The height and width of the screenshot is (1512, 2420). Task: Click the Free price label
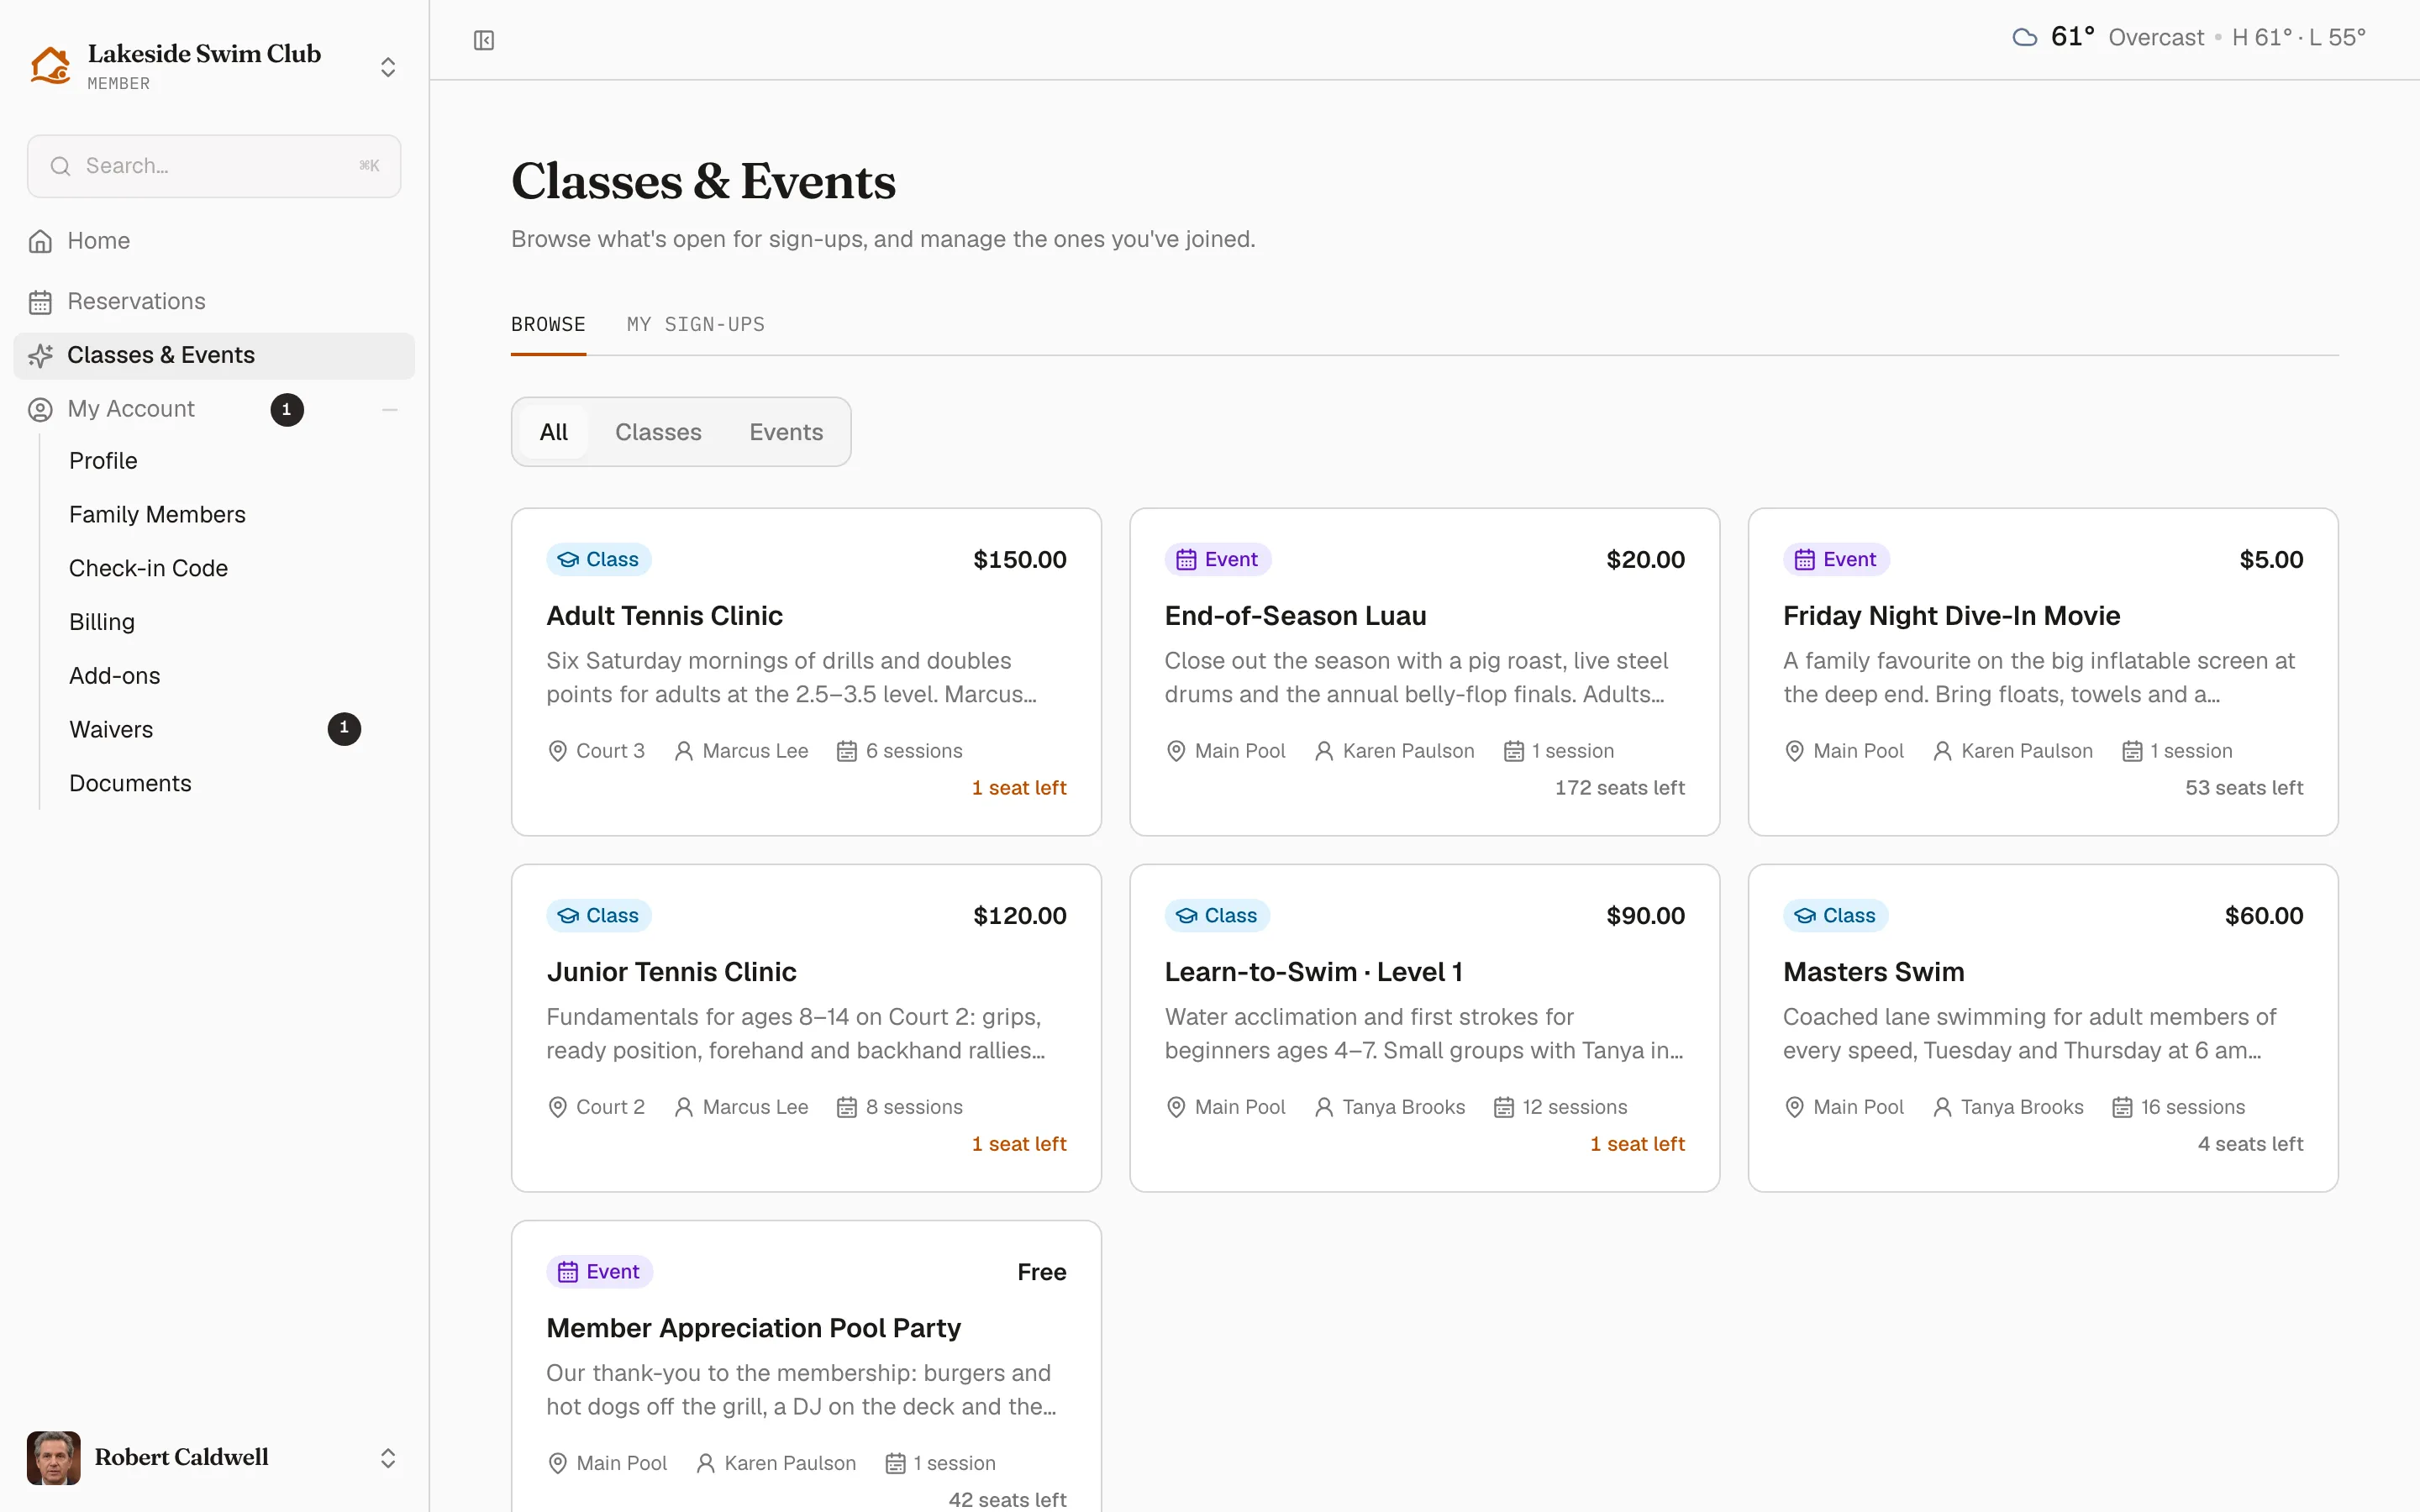point(1041,1272)
